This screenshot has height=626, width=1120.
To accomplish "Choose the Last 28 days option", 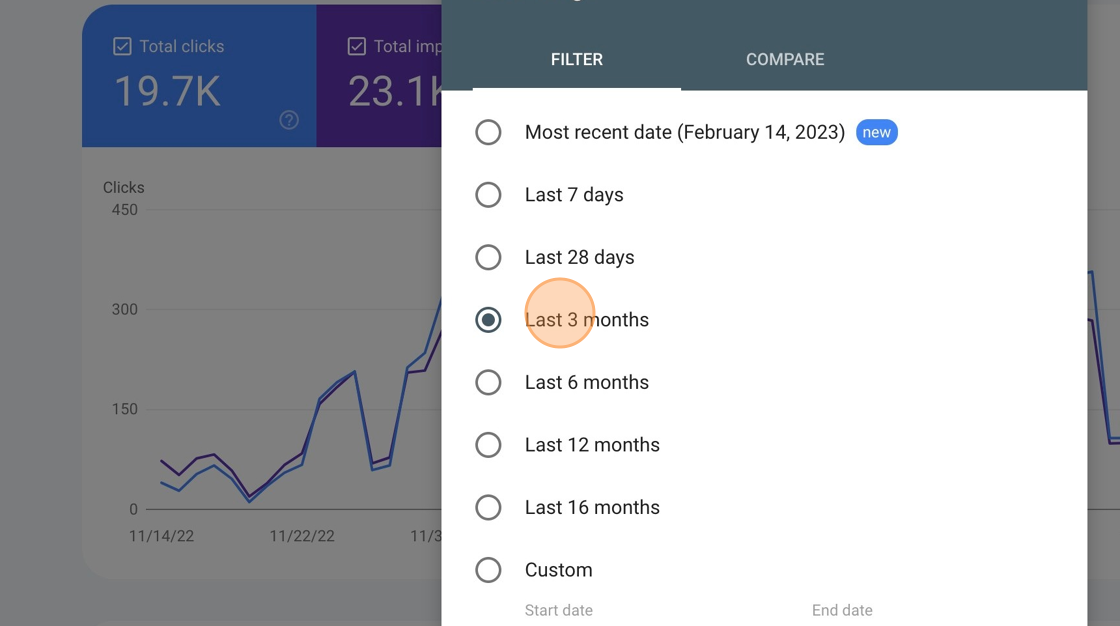I will pos(488,257).
